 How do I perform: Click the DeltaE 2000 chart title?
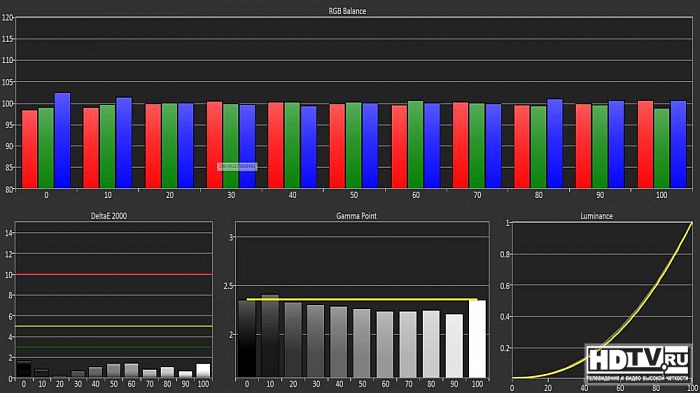coord(109,216)
